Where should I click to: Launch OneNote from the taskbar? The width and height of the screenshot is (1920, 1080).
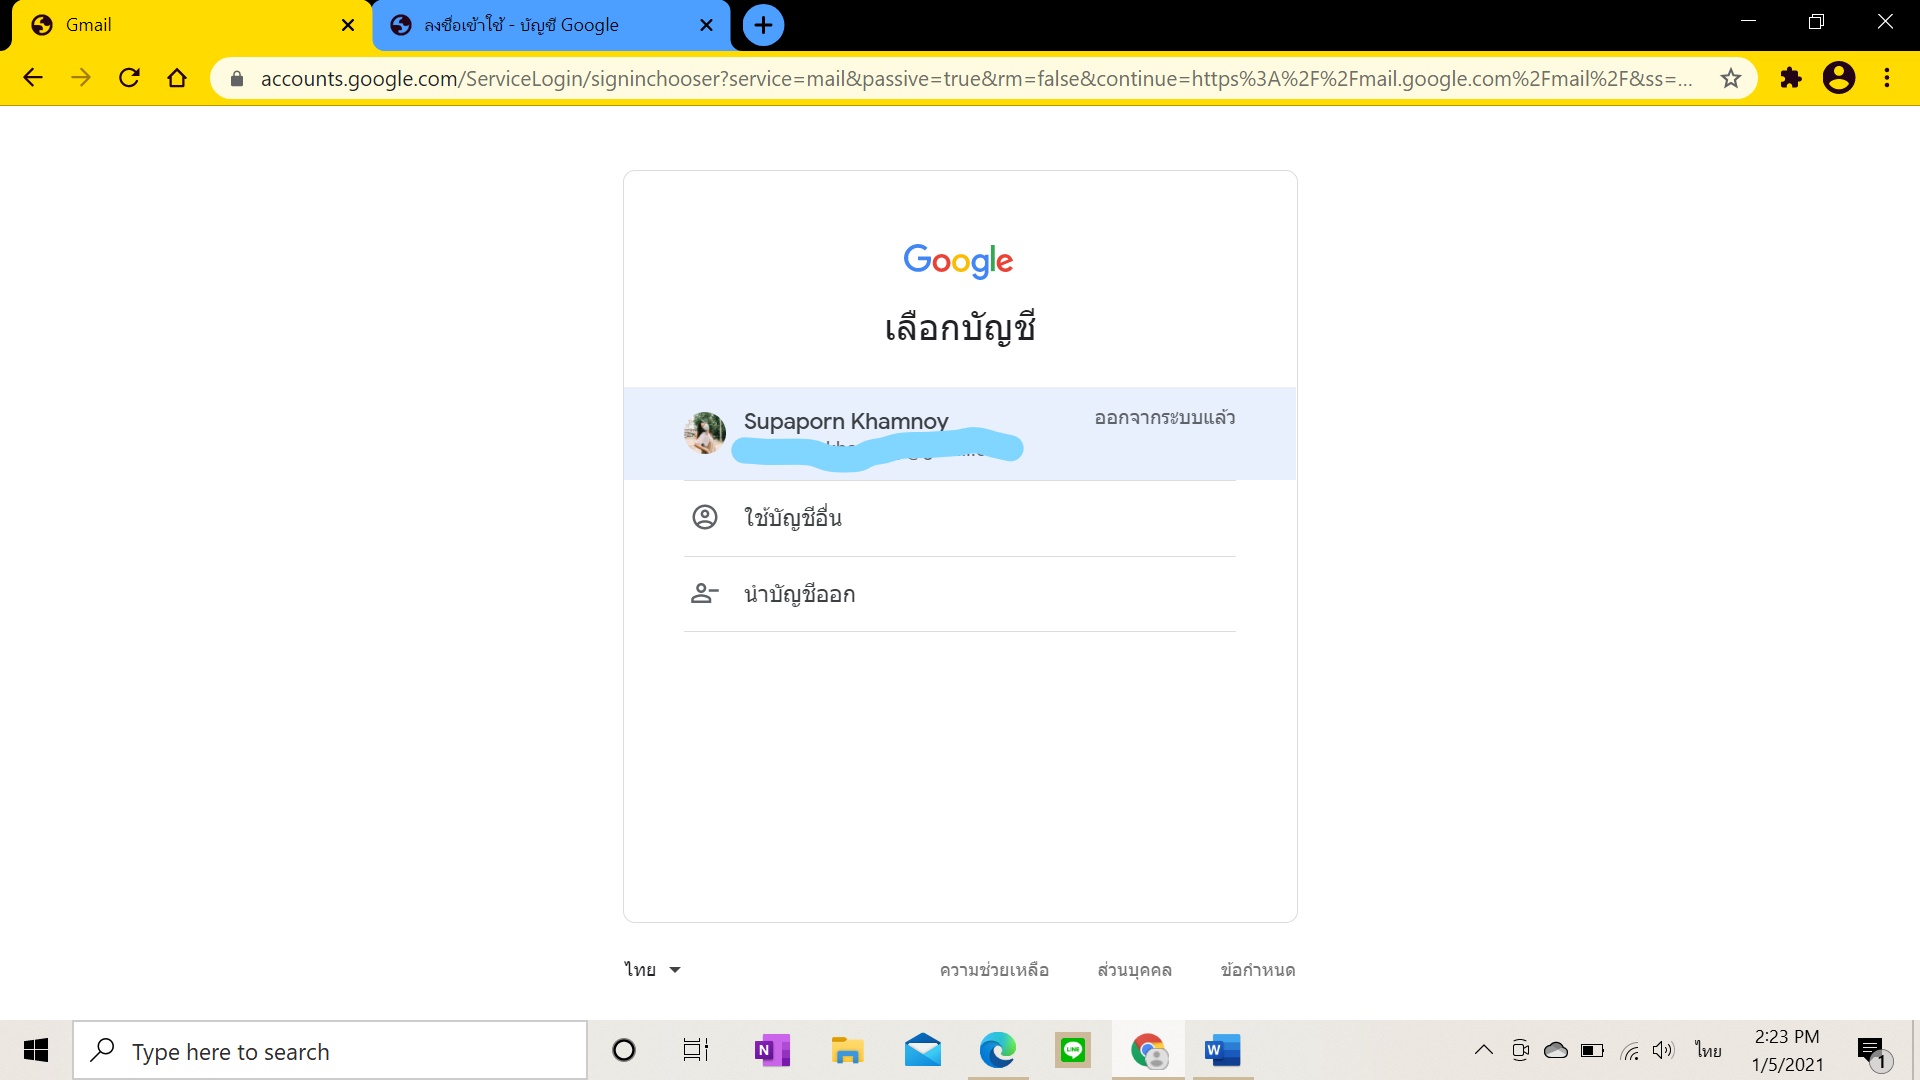pyautogui.click(x=772, y=1050)
